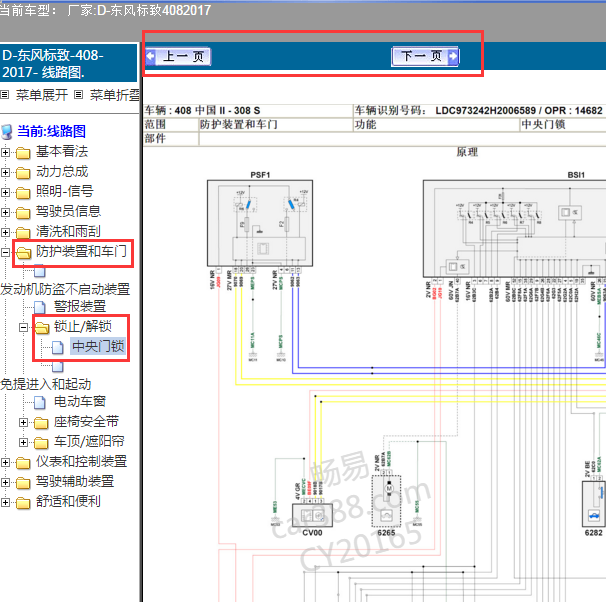Open the 驾驶辅助装置 tree item
The image size is (606, 602).
75,481
